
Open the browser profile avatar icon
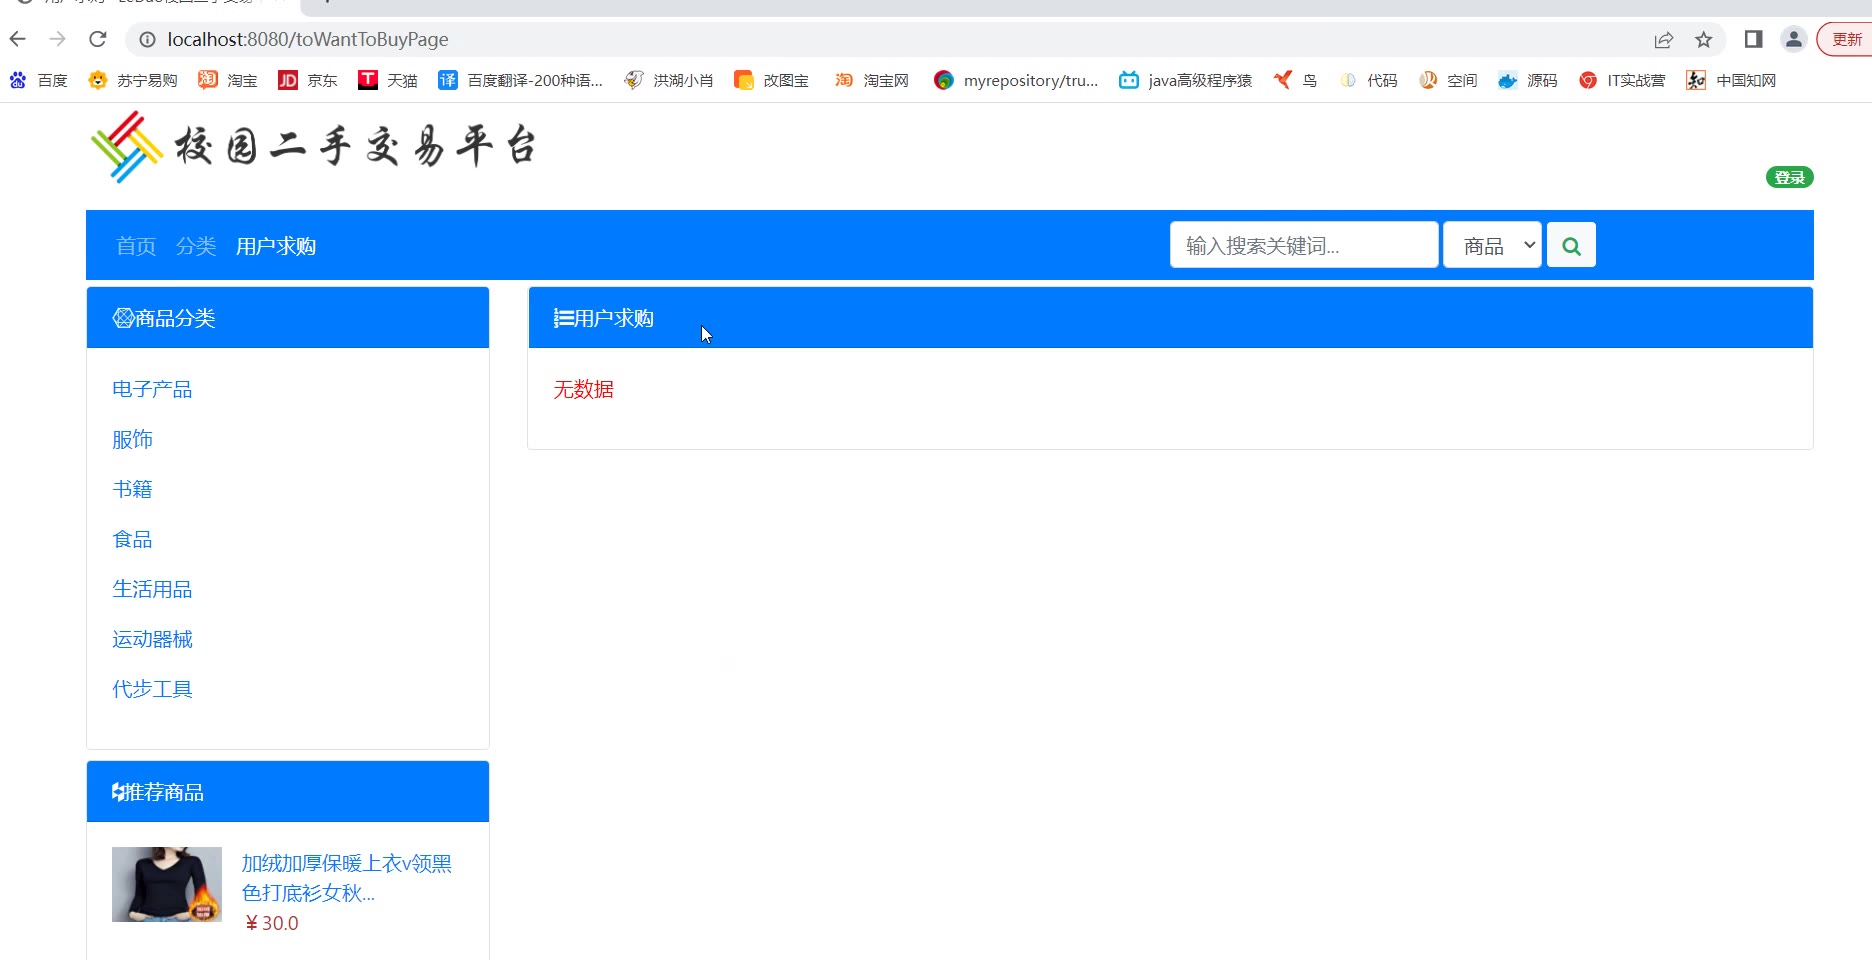point(1794,39)
